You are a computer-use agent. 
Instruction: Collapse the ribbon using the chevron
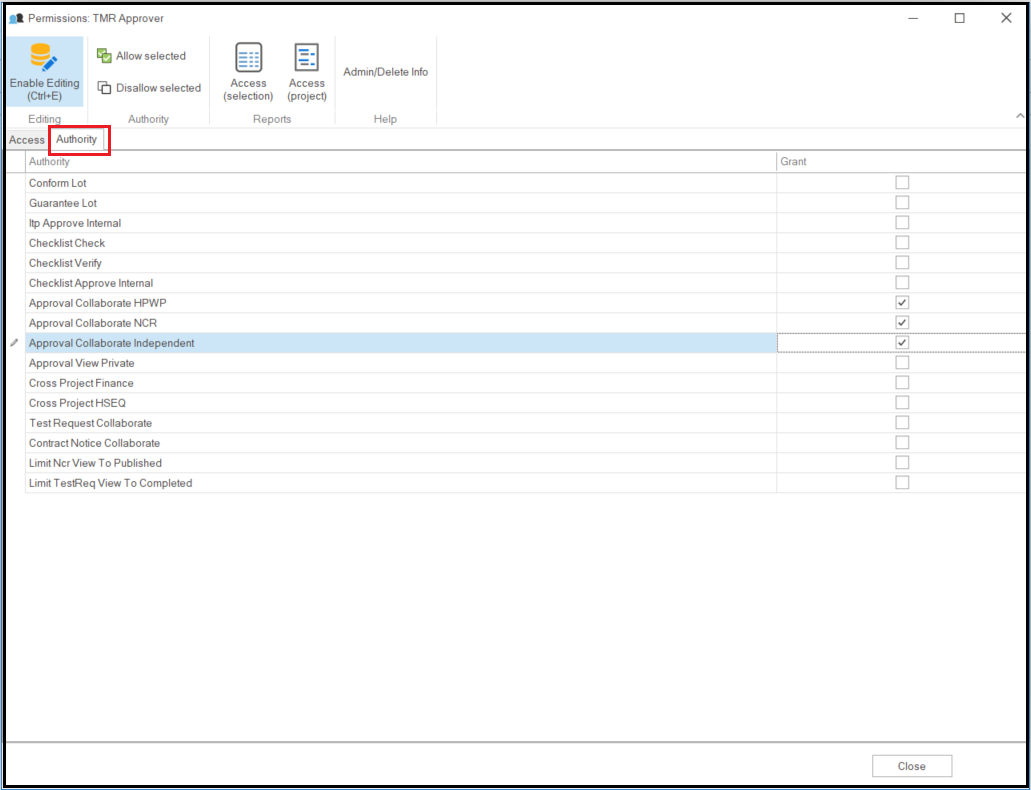(x=1019, y=117)
